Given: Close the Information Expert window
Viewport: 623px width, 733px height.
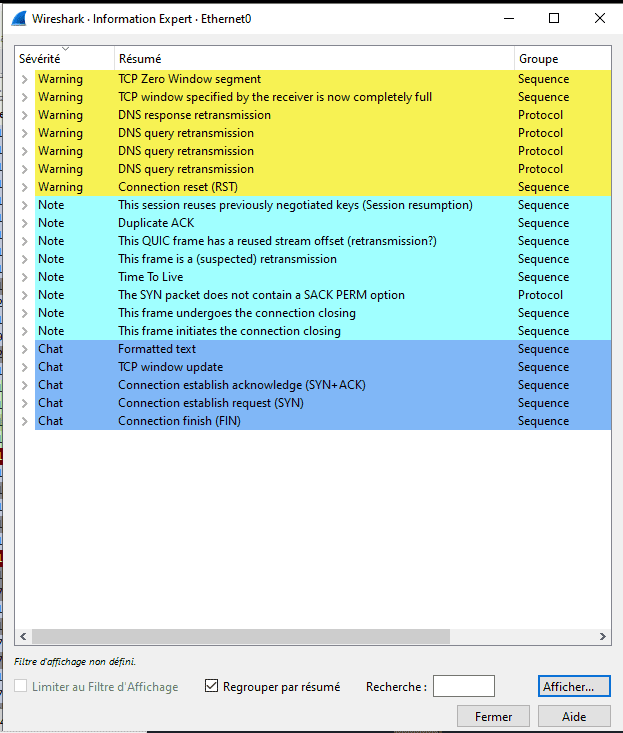Looking at the screenshot, I should pos(600,18).
